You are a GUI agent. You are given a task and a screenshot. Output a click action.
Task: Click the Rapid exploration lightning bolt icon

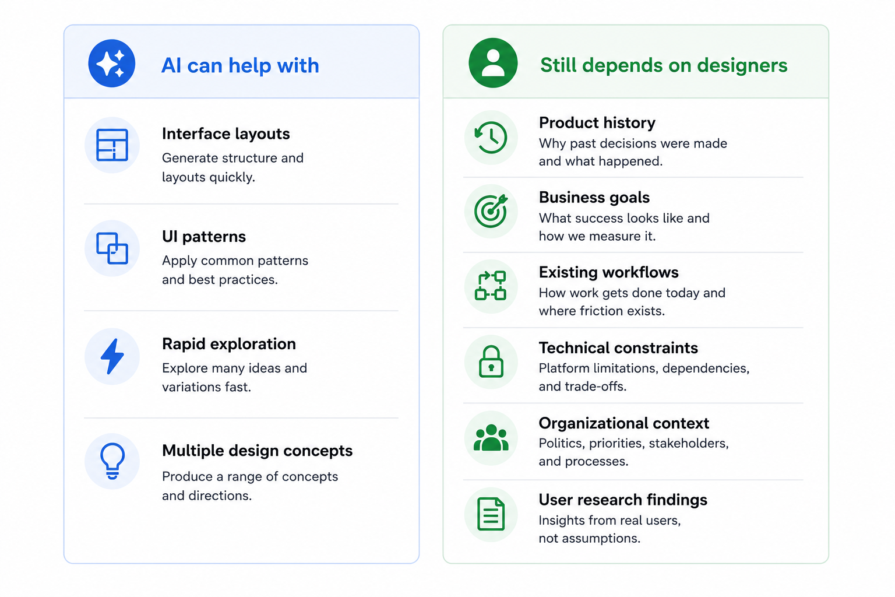[112, 356]
